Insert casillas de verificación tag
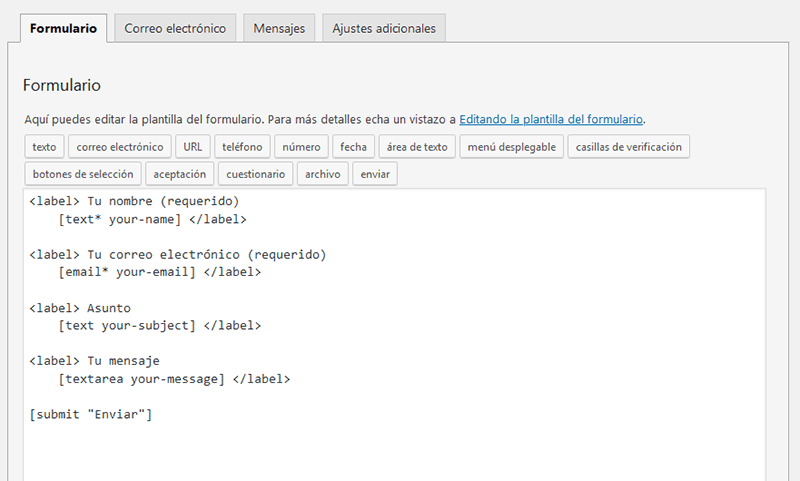The width and height of the screenshot is (800, 481). tap(629, 147)
